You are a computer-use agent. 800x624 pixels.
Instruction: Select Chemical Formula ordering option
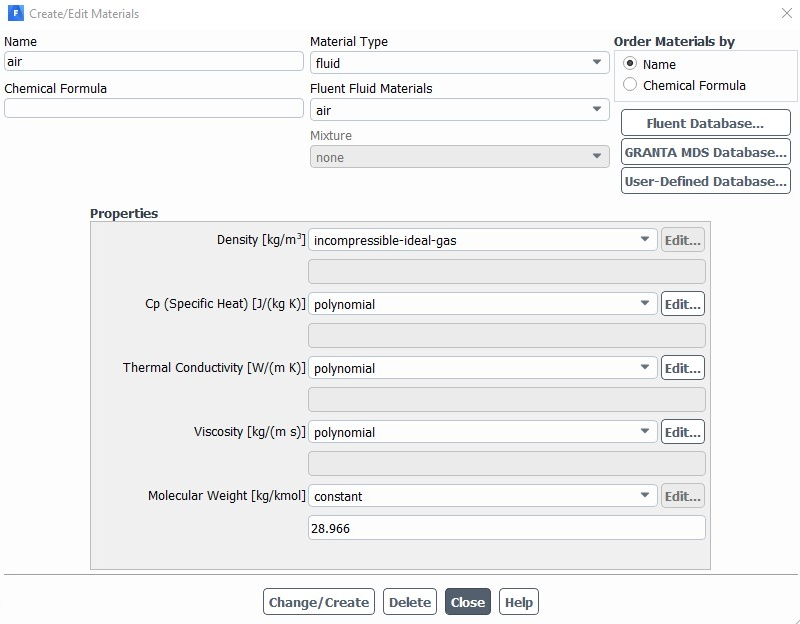(x=630, y=85)
